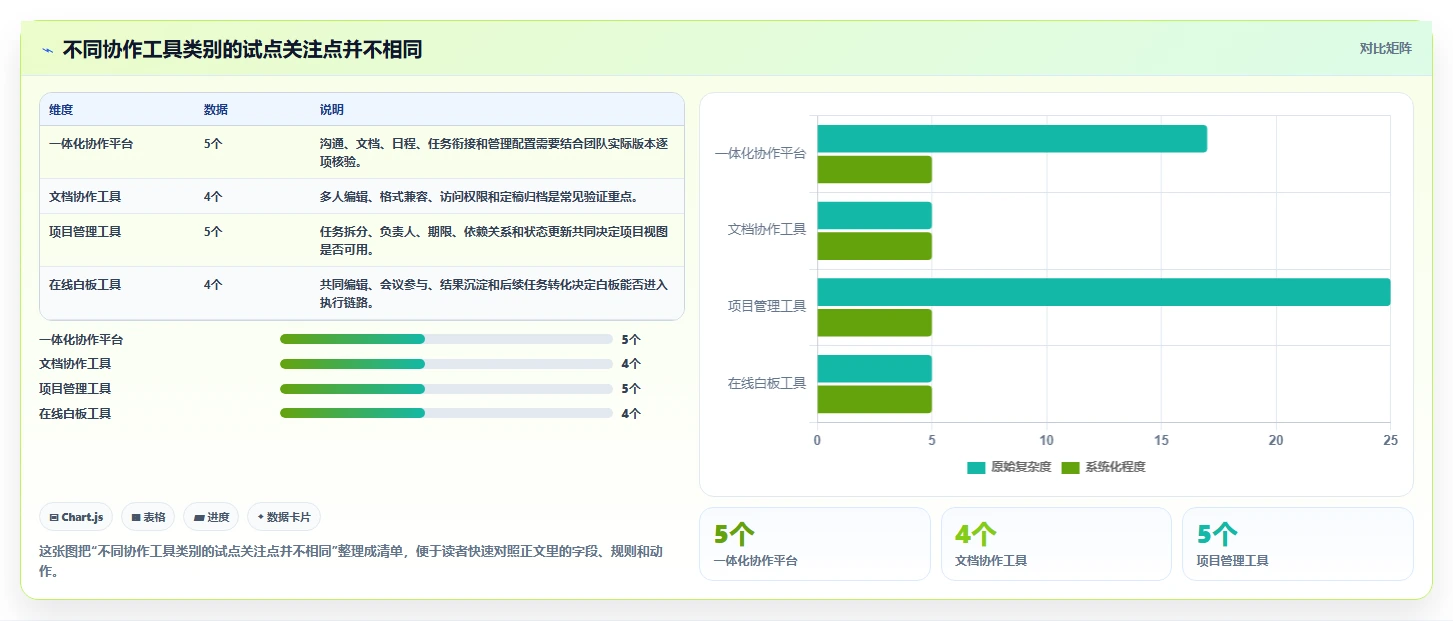Click the 在线白板工具 progress bar
The image size is (1453, 621).
pyautogui.click(x=446, y=413)
